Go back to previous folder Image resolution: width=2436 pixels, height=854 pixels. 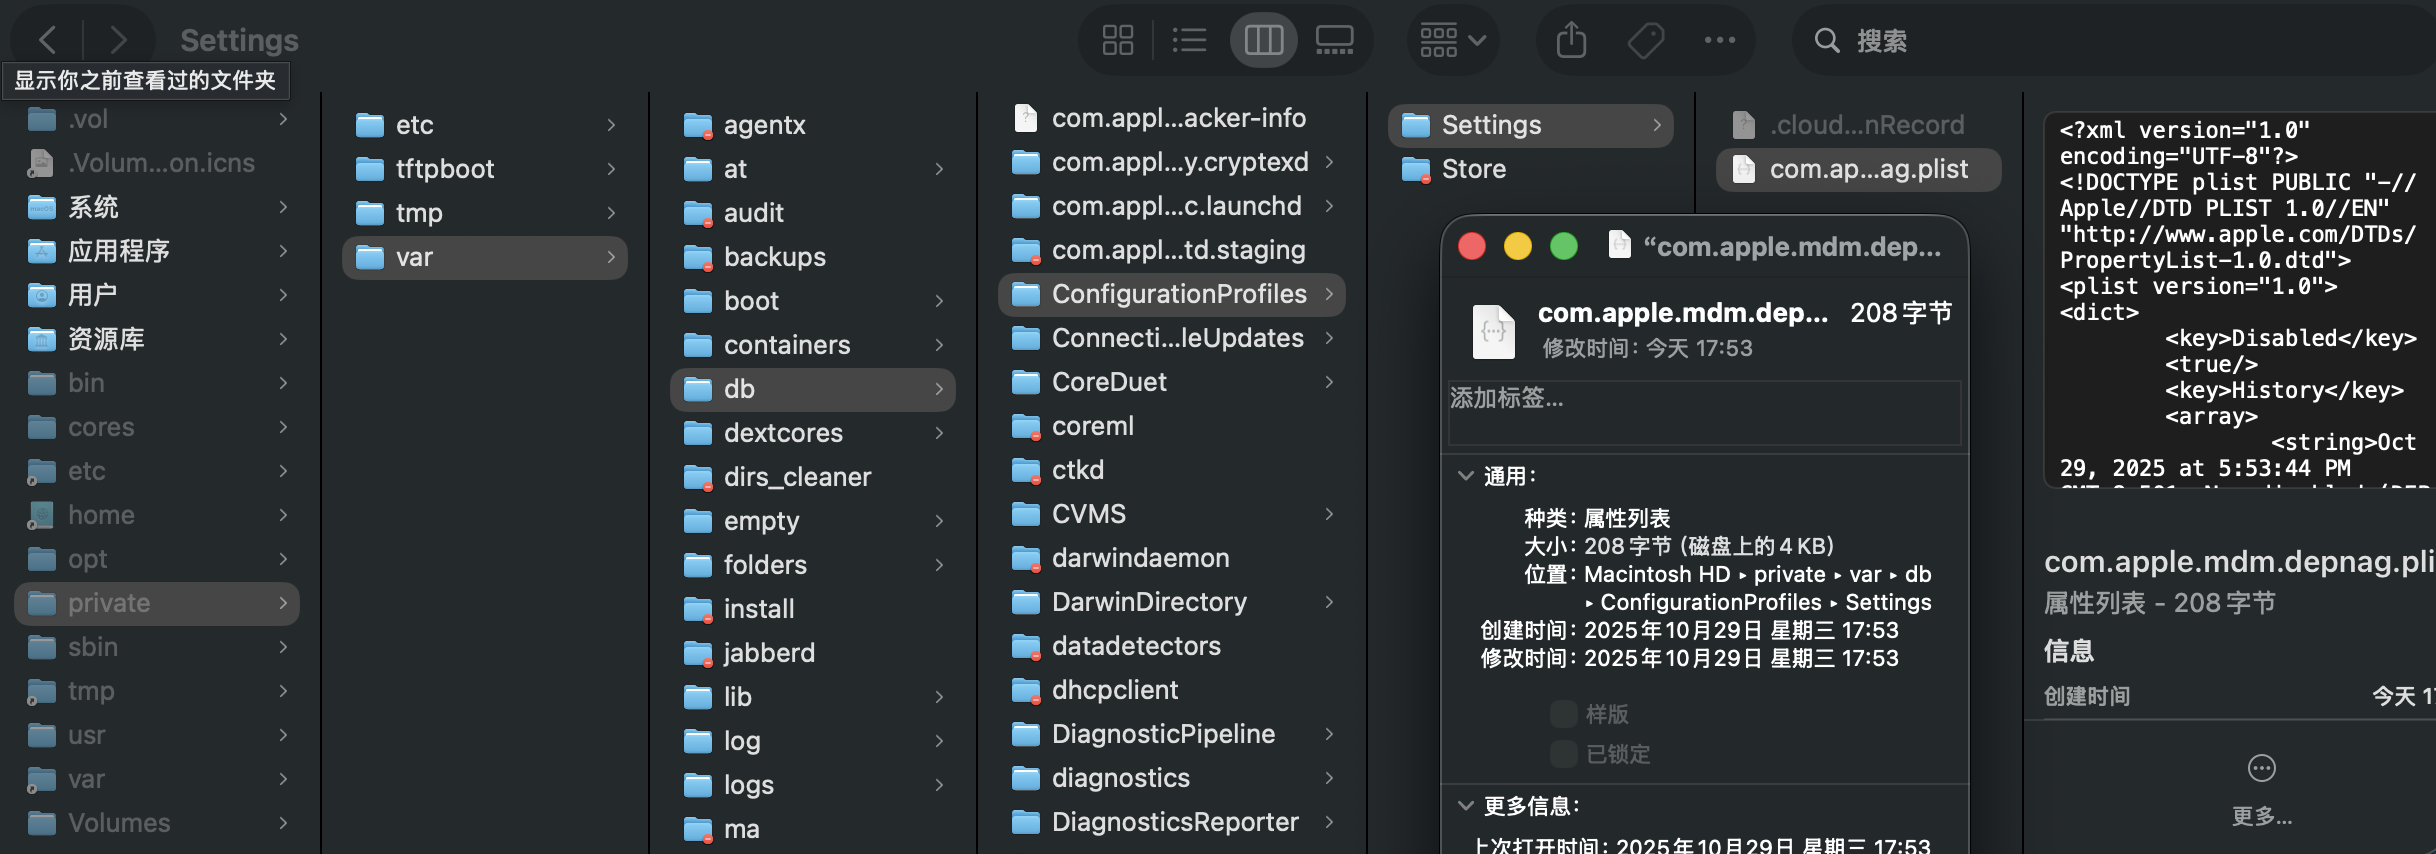pos(47,40)
